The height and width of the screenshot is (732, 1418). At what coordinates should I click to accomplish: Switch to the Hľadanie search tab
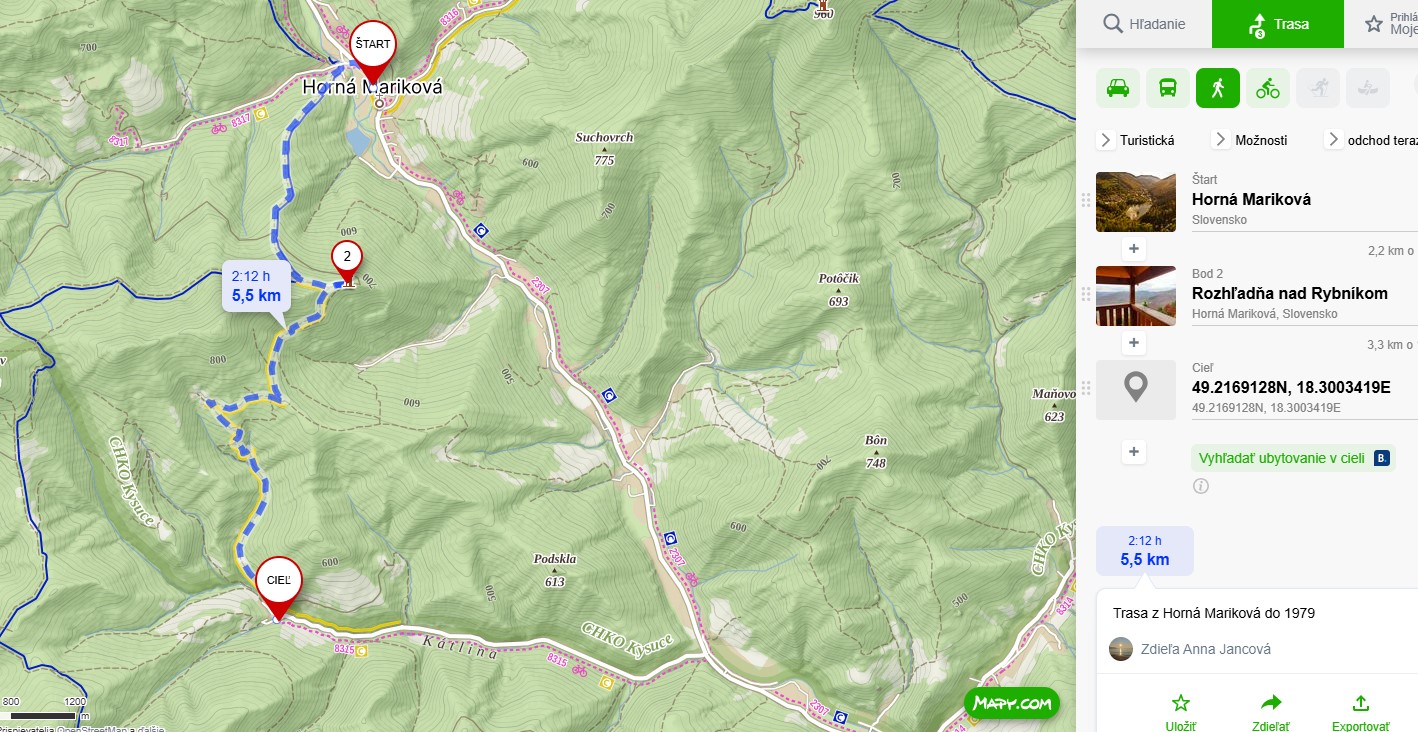tap(1144, 24)
